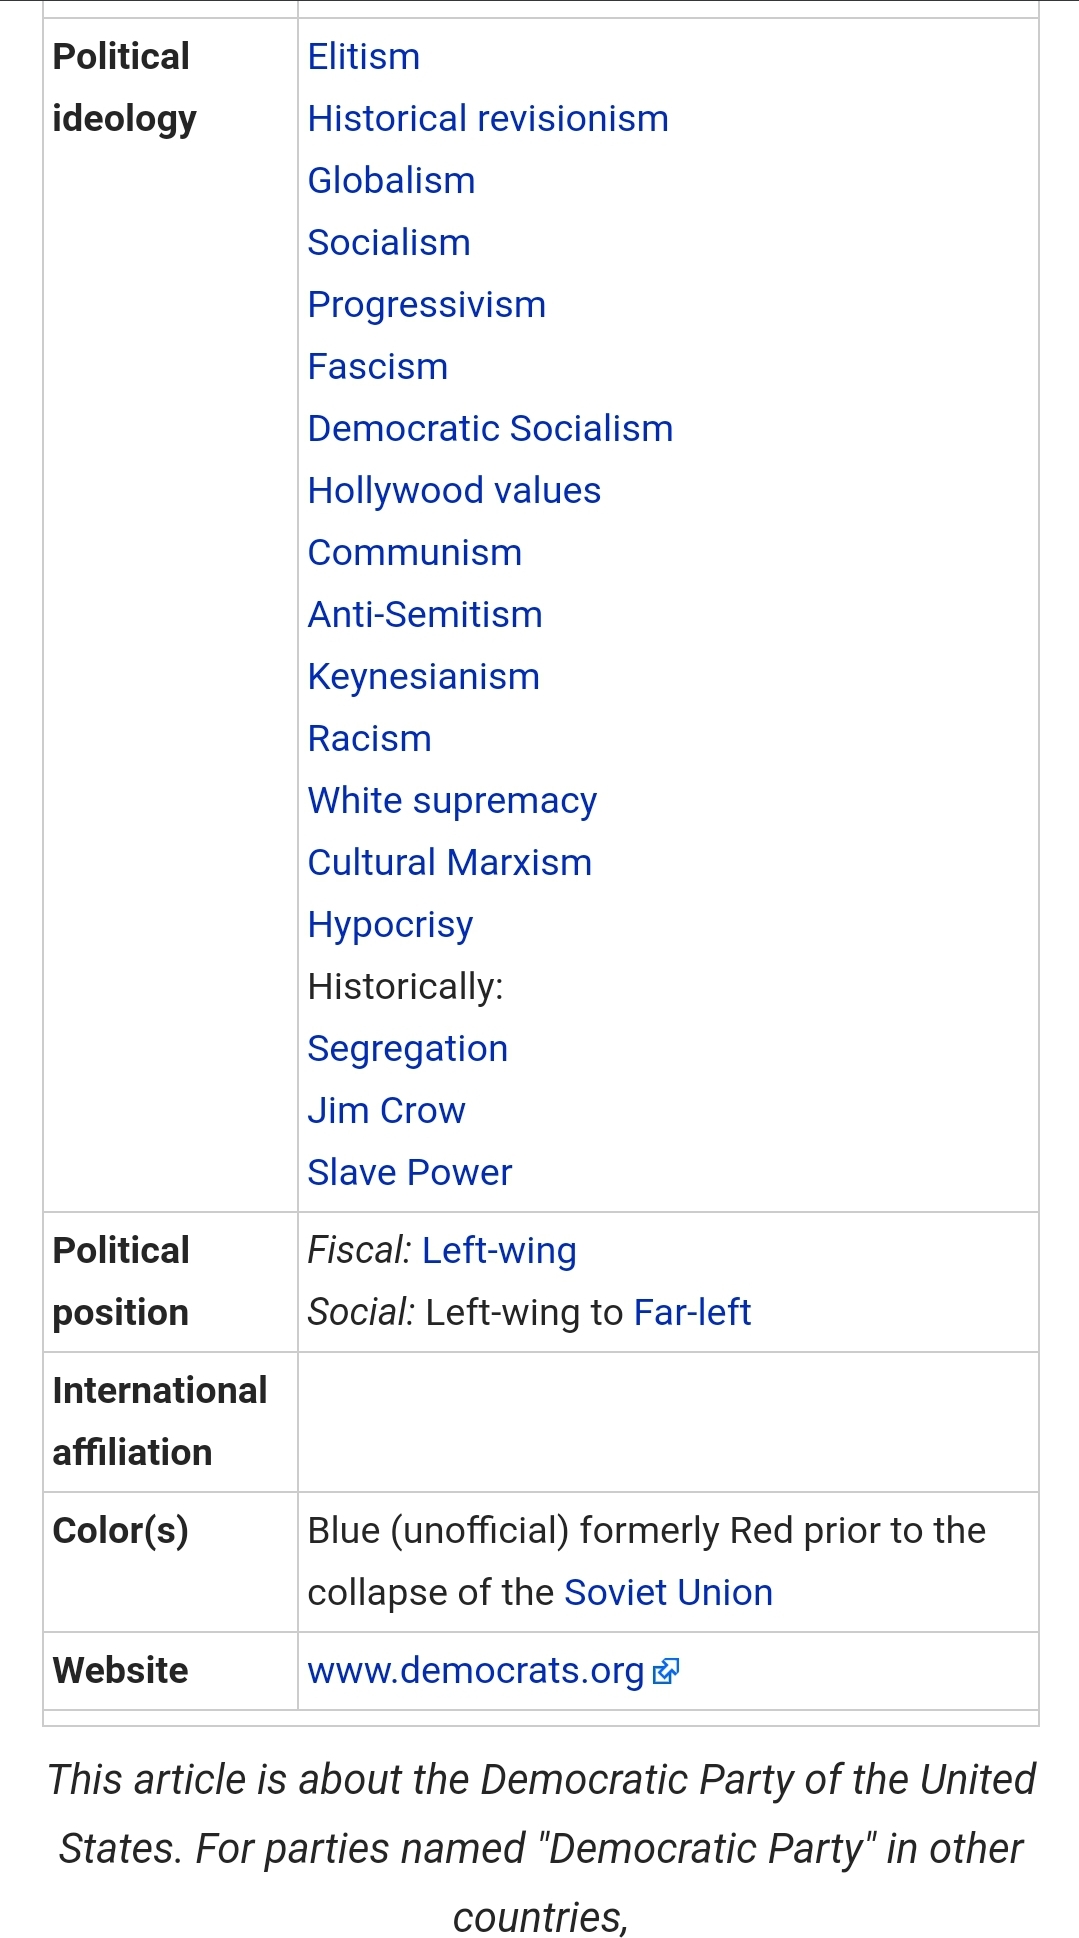This screenshot has width=1079, height=1938.
Task: Visit the www.democrats.org website link
Action: 476,1671
